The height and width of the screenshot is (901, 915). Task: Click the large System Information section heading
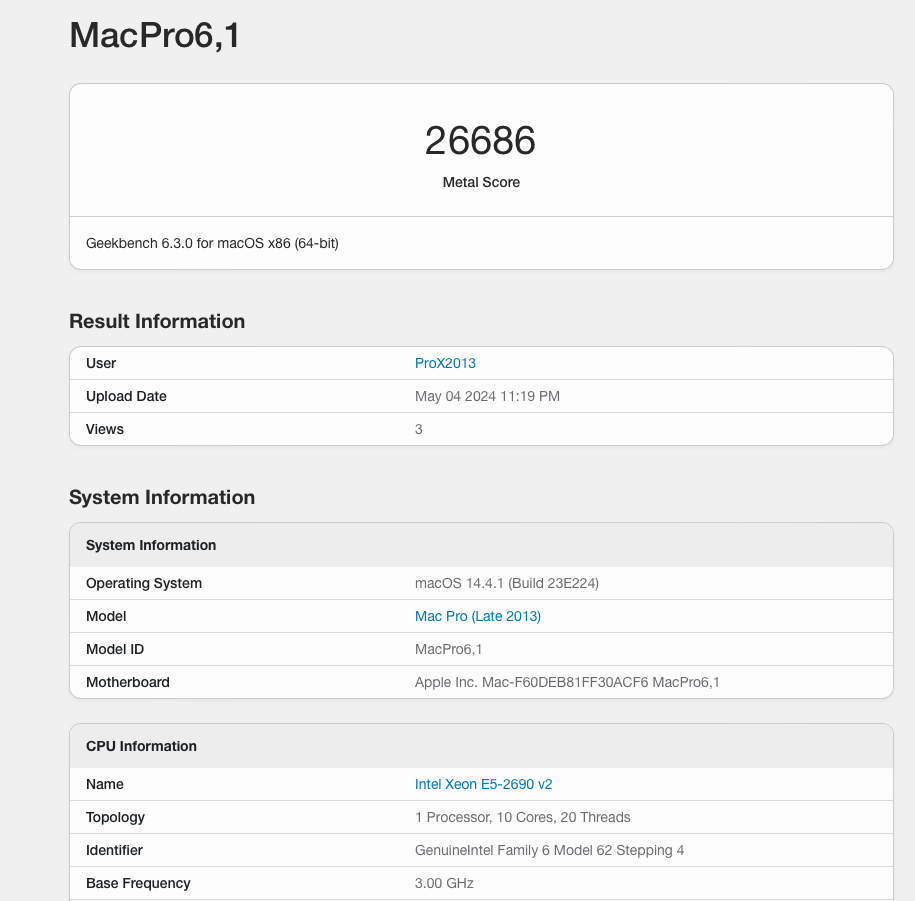pyautogui.click(x=162, y=497)
